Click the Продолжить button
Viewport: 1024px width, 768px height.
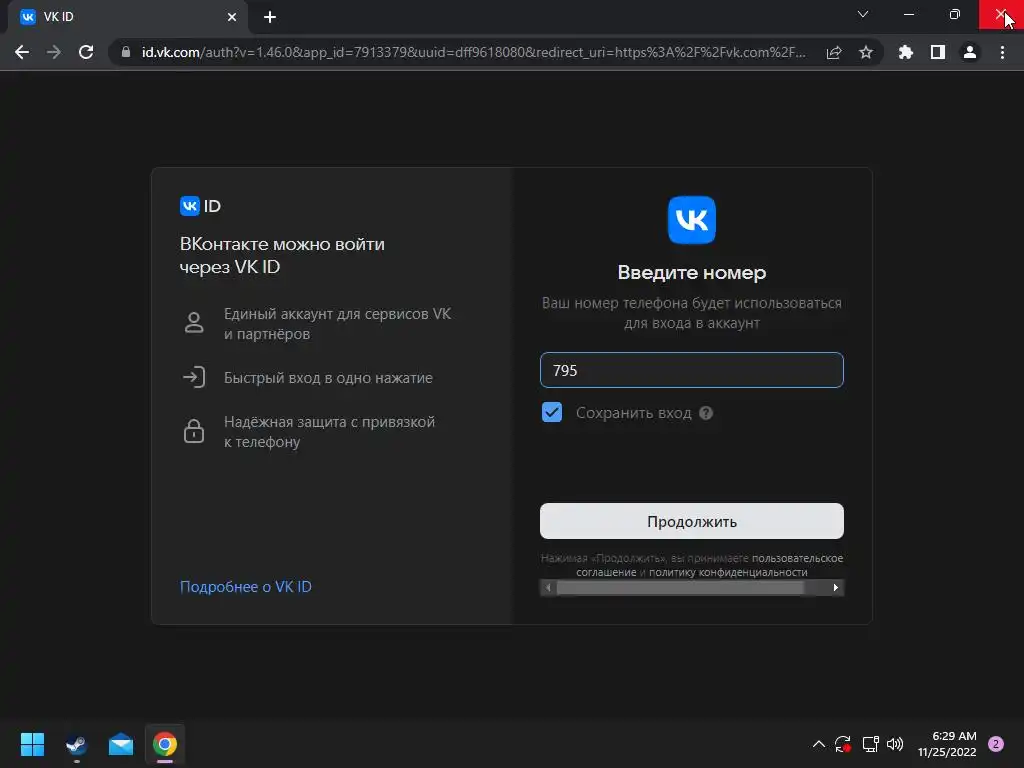click(692, 521)
